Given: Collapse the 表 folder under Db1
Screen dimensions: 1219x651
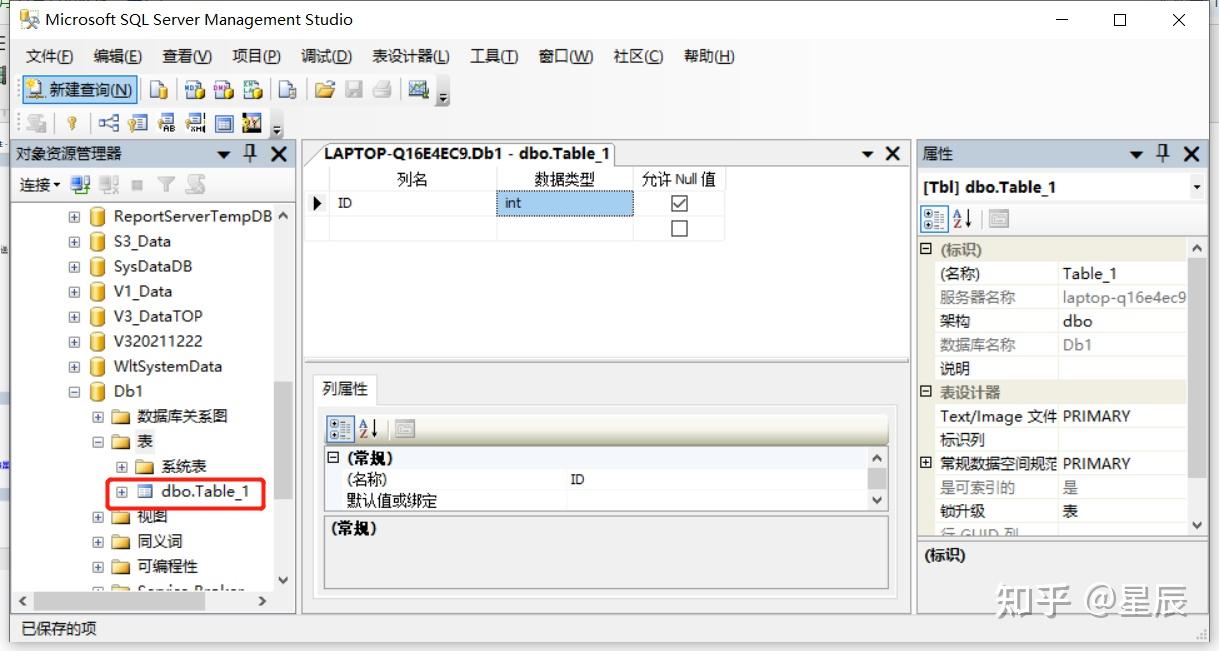Looking at the screenshot, I should point(96,441).
